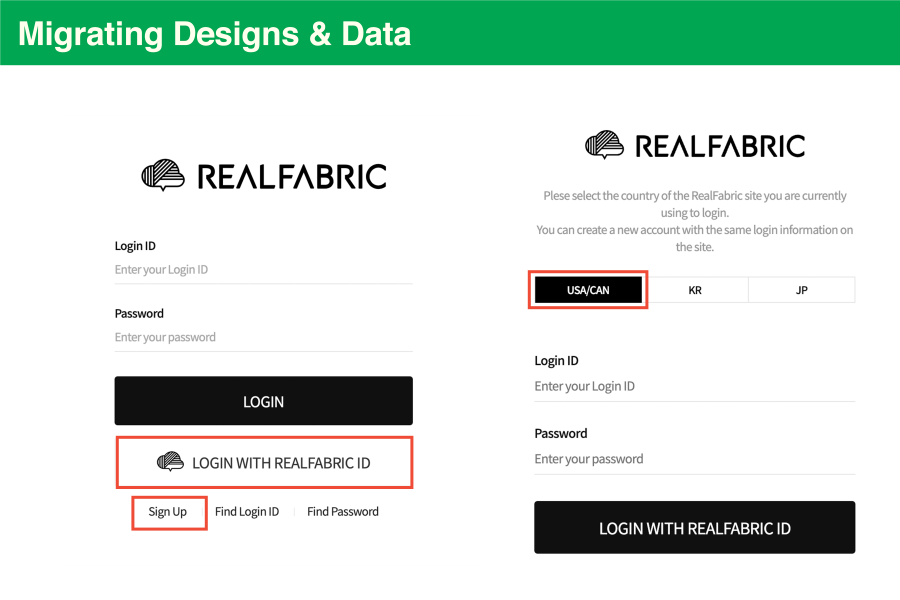The image size is (900, 600).
Task: Click the RealFabric yarn logo in the Sign Up form
Action: pos(163,176)
